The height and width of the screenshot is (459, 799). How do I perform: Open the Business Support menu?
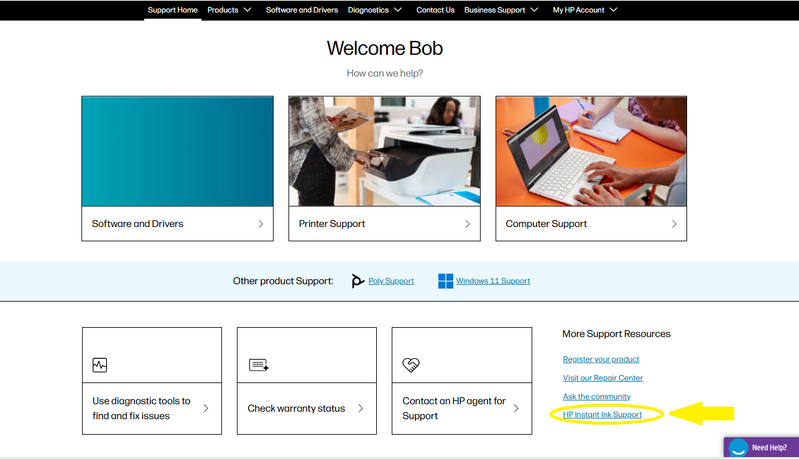tap(494, 10)
